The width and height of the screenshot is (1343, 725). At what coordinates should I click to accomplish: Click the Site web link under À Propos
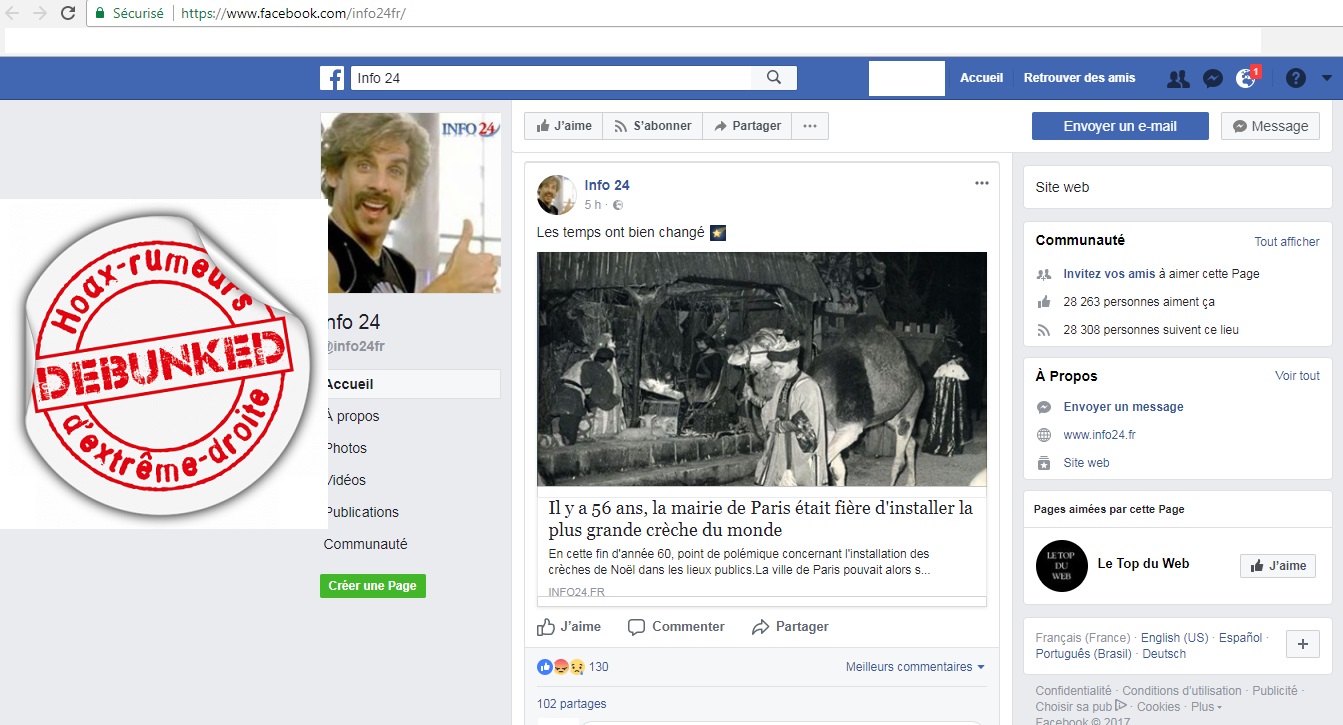click(x=1086, y=463)
